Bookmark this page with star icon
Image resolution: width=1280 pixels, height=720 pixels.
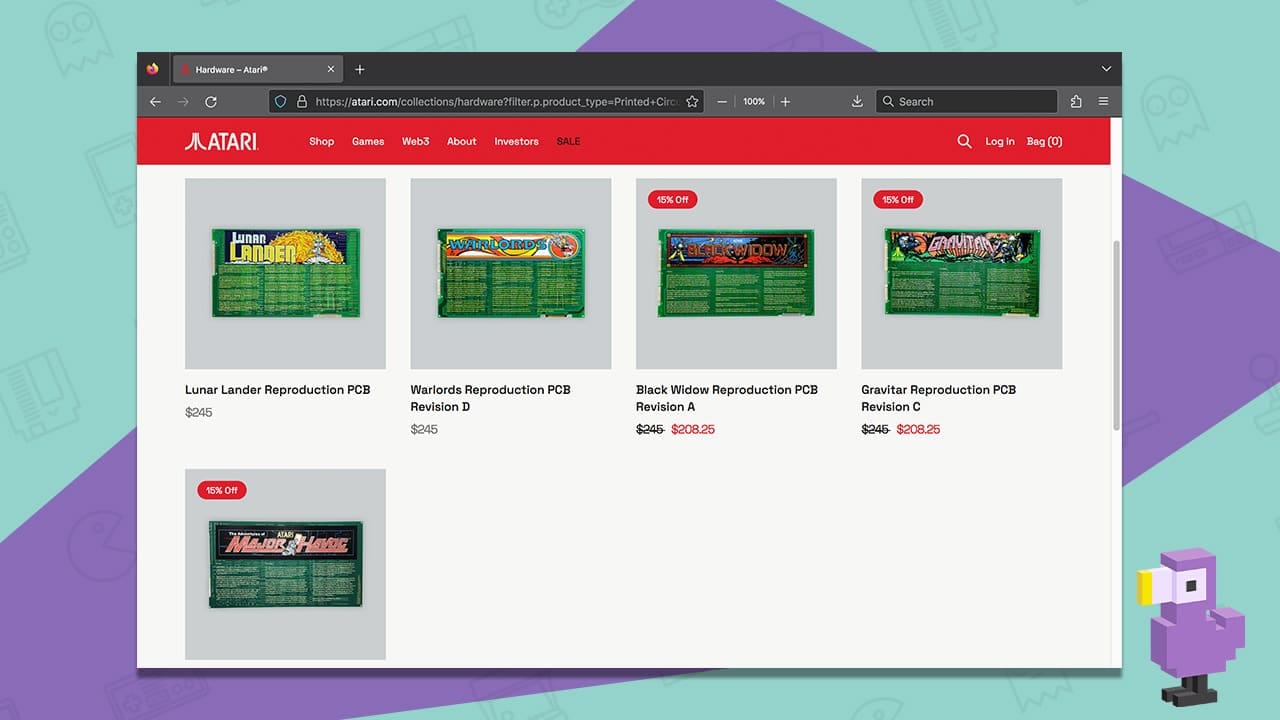[x=692, y=101]
